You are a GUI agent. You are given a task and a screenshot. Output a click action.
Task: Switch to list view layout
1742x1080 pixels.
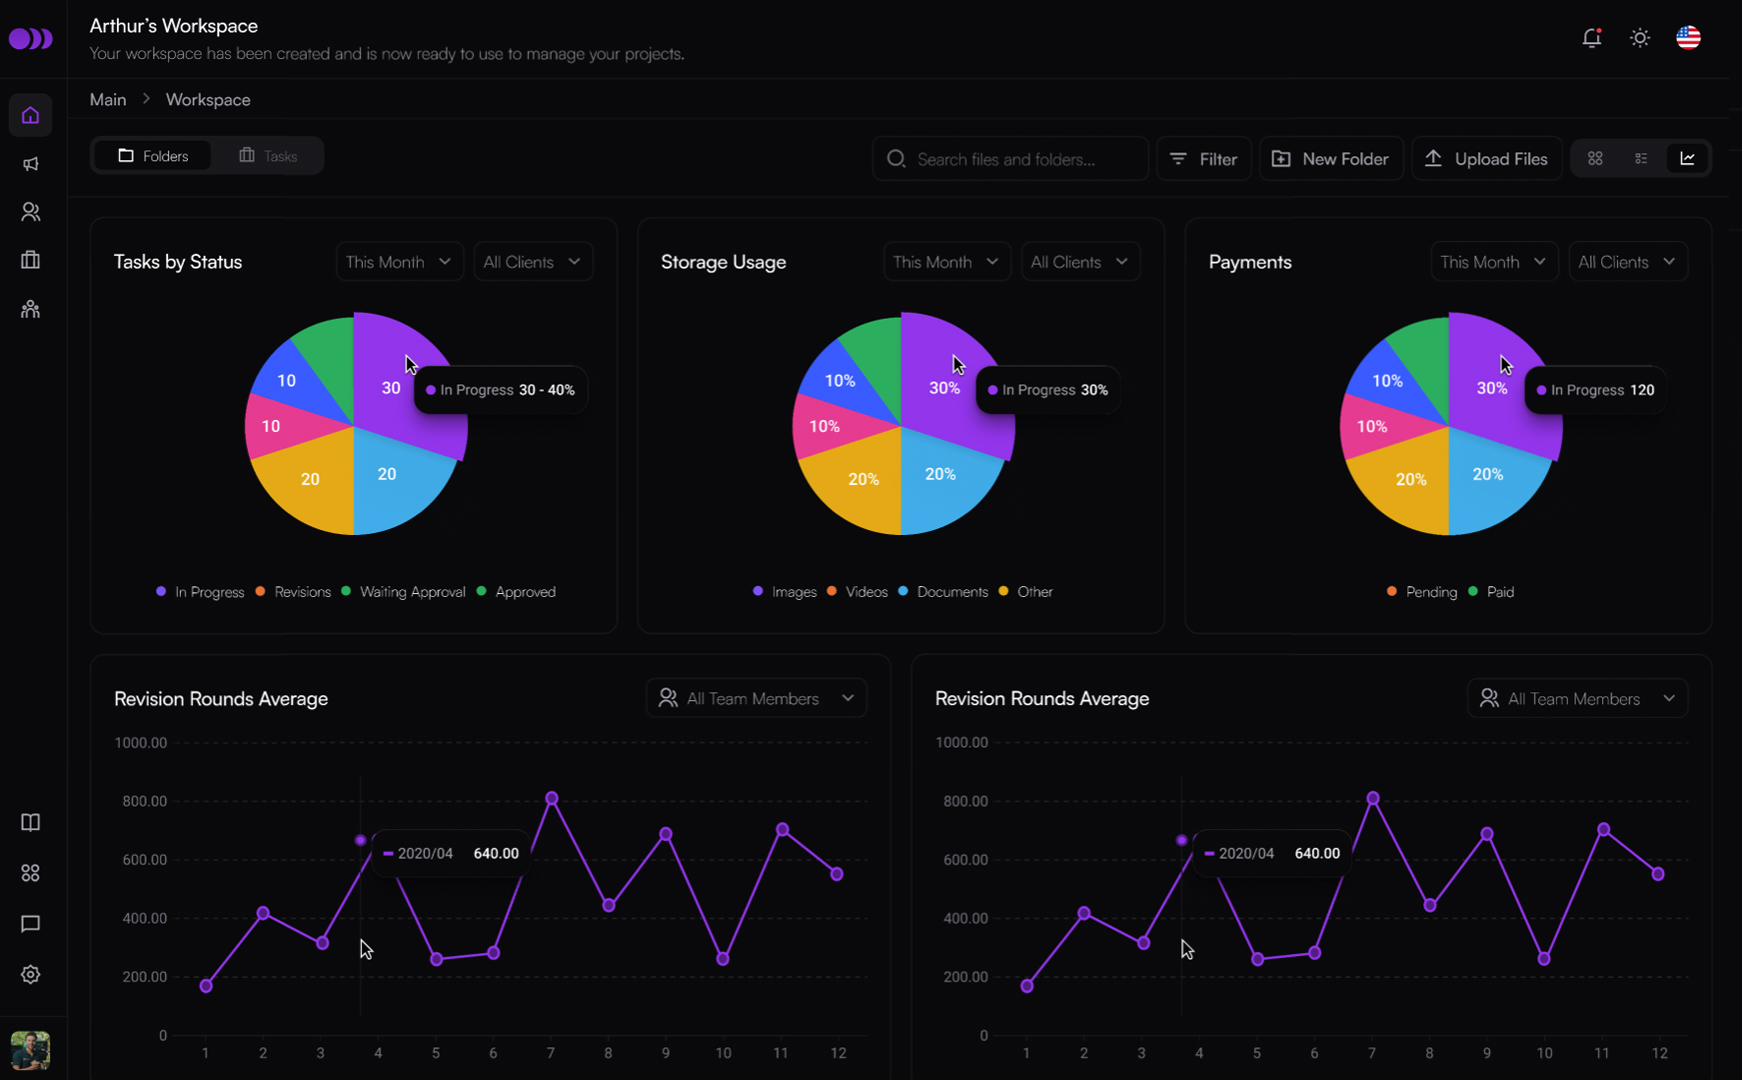coord(1641,158)
